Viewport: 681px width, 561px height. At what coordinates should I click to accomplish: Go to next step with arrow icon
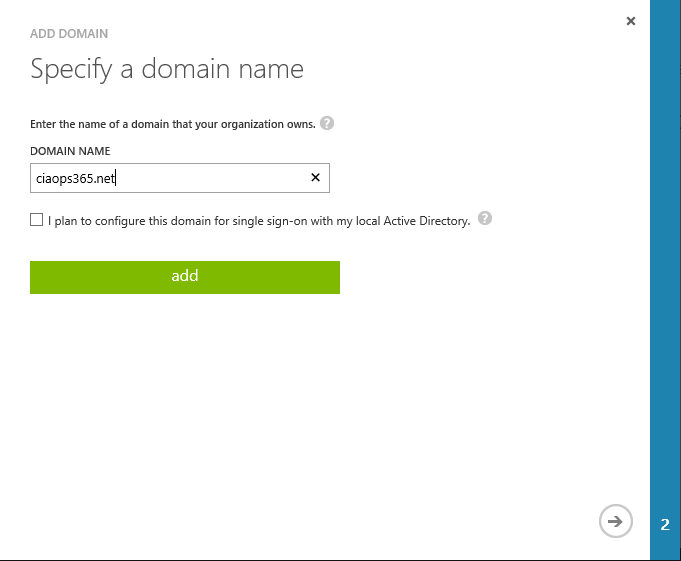616,521
